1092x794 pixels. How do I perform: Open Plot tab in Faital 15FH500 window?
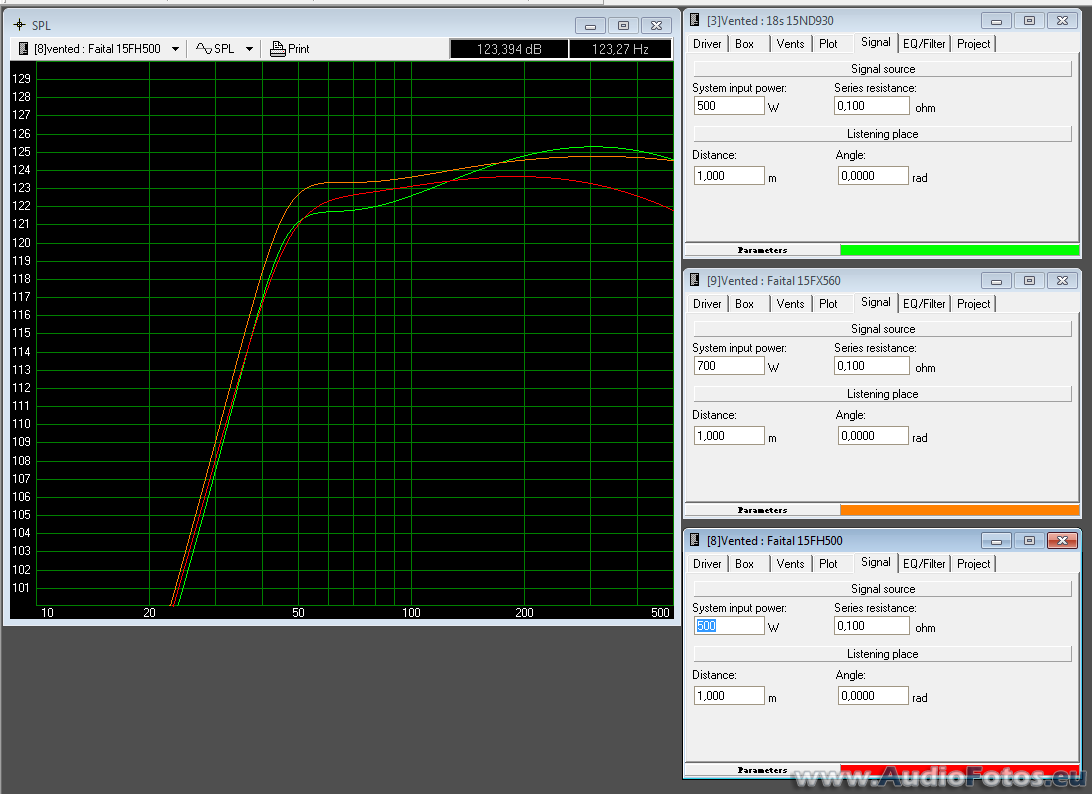828,563
